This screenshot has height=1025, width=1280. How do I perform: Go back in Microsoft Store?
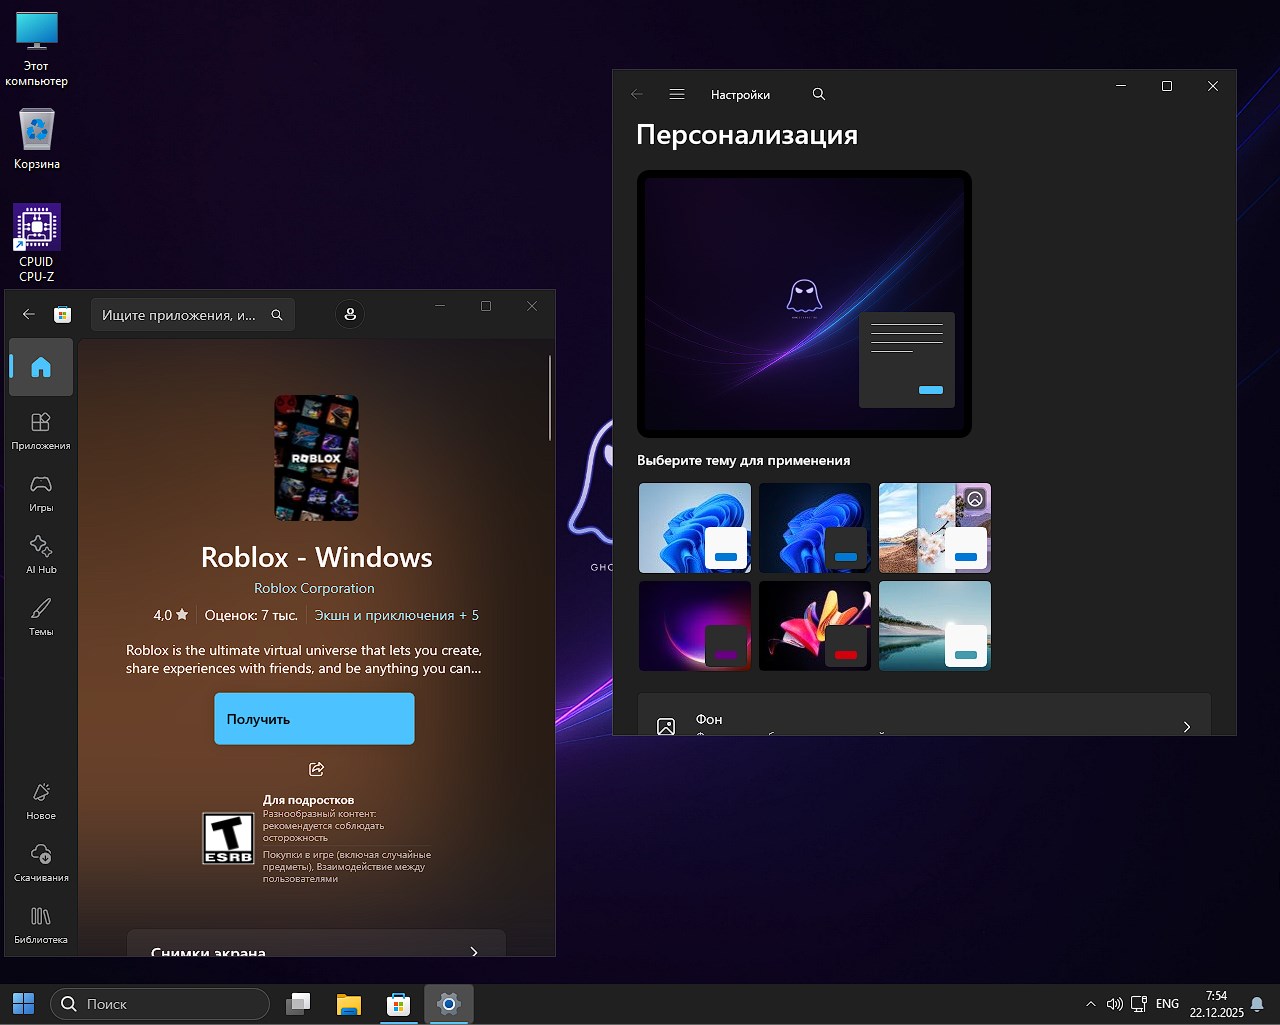[29, 314]
